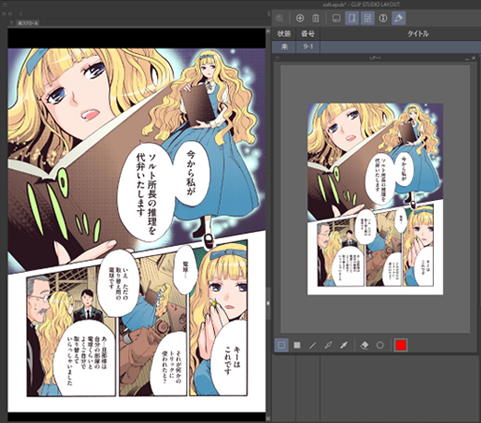Click the 番号 column header
The image size is (481, 423).
coord(308,34)
